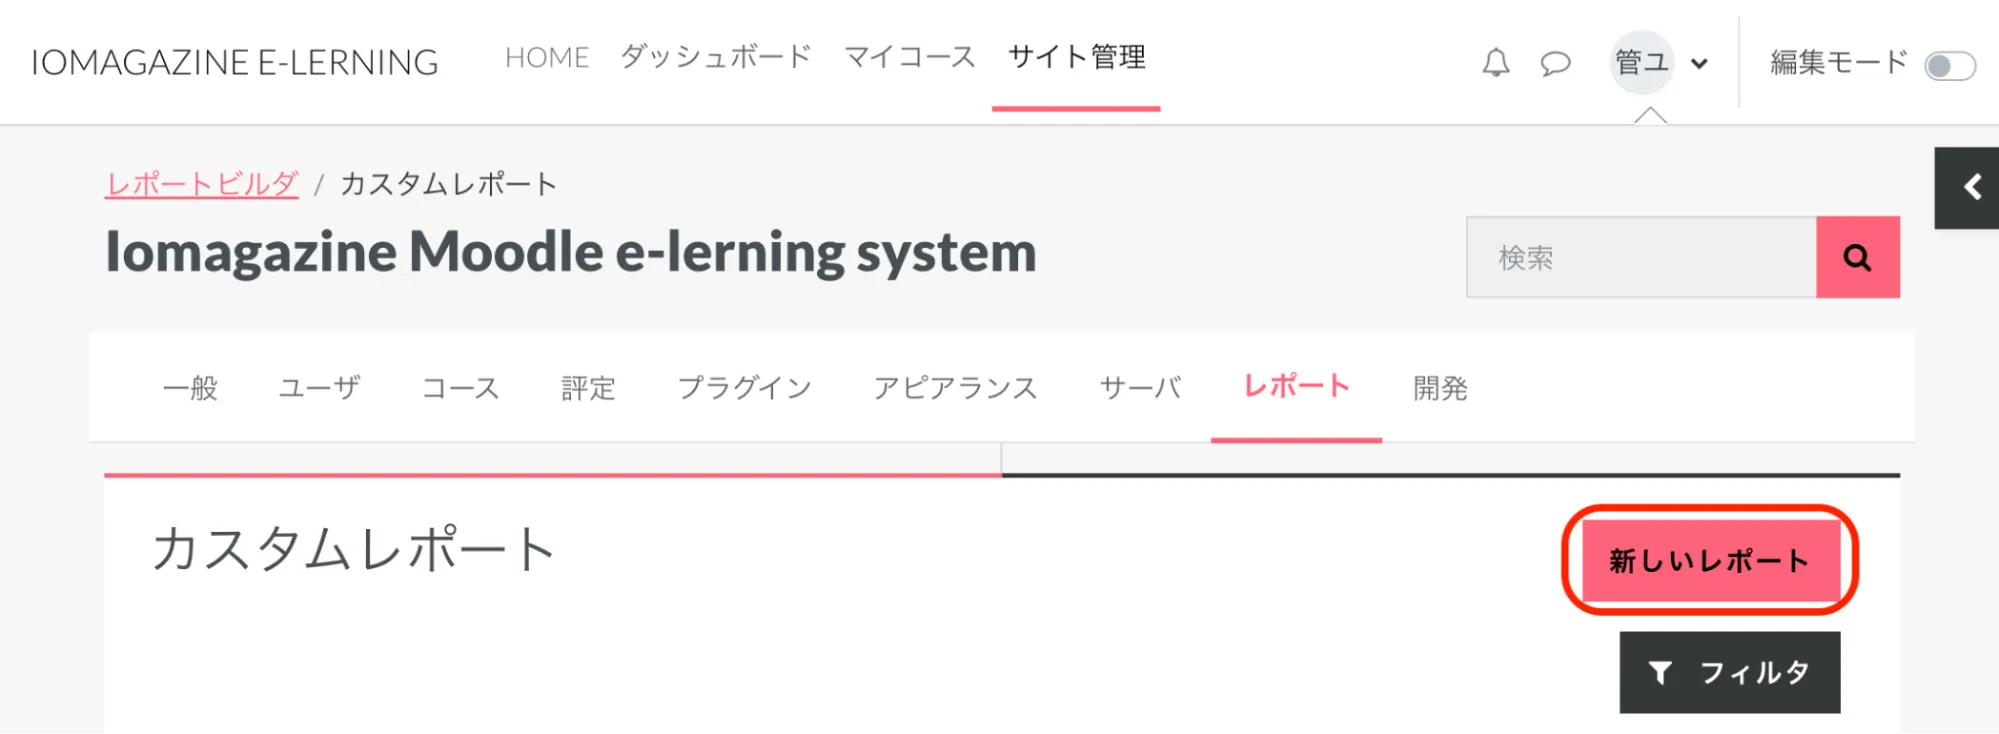The width and height of the screenshot is (1999, 734).
Task: Click the 新しいレポート button
Action: tap(1709, 560)
